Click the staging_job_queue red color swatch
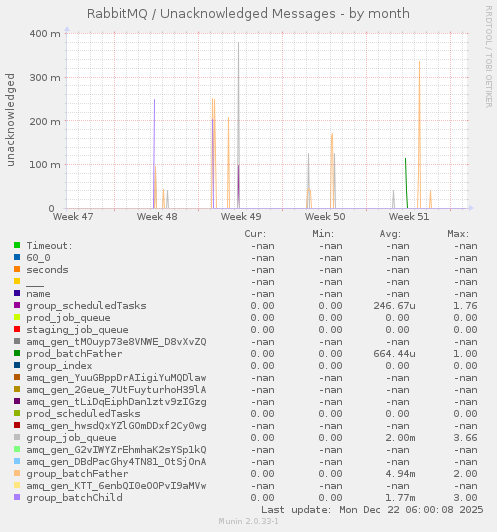497x532 pixels. click(x=17, y=329)
